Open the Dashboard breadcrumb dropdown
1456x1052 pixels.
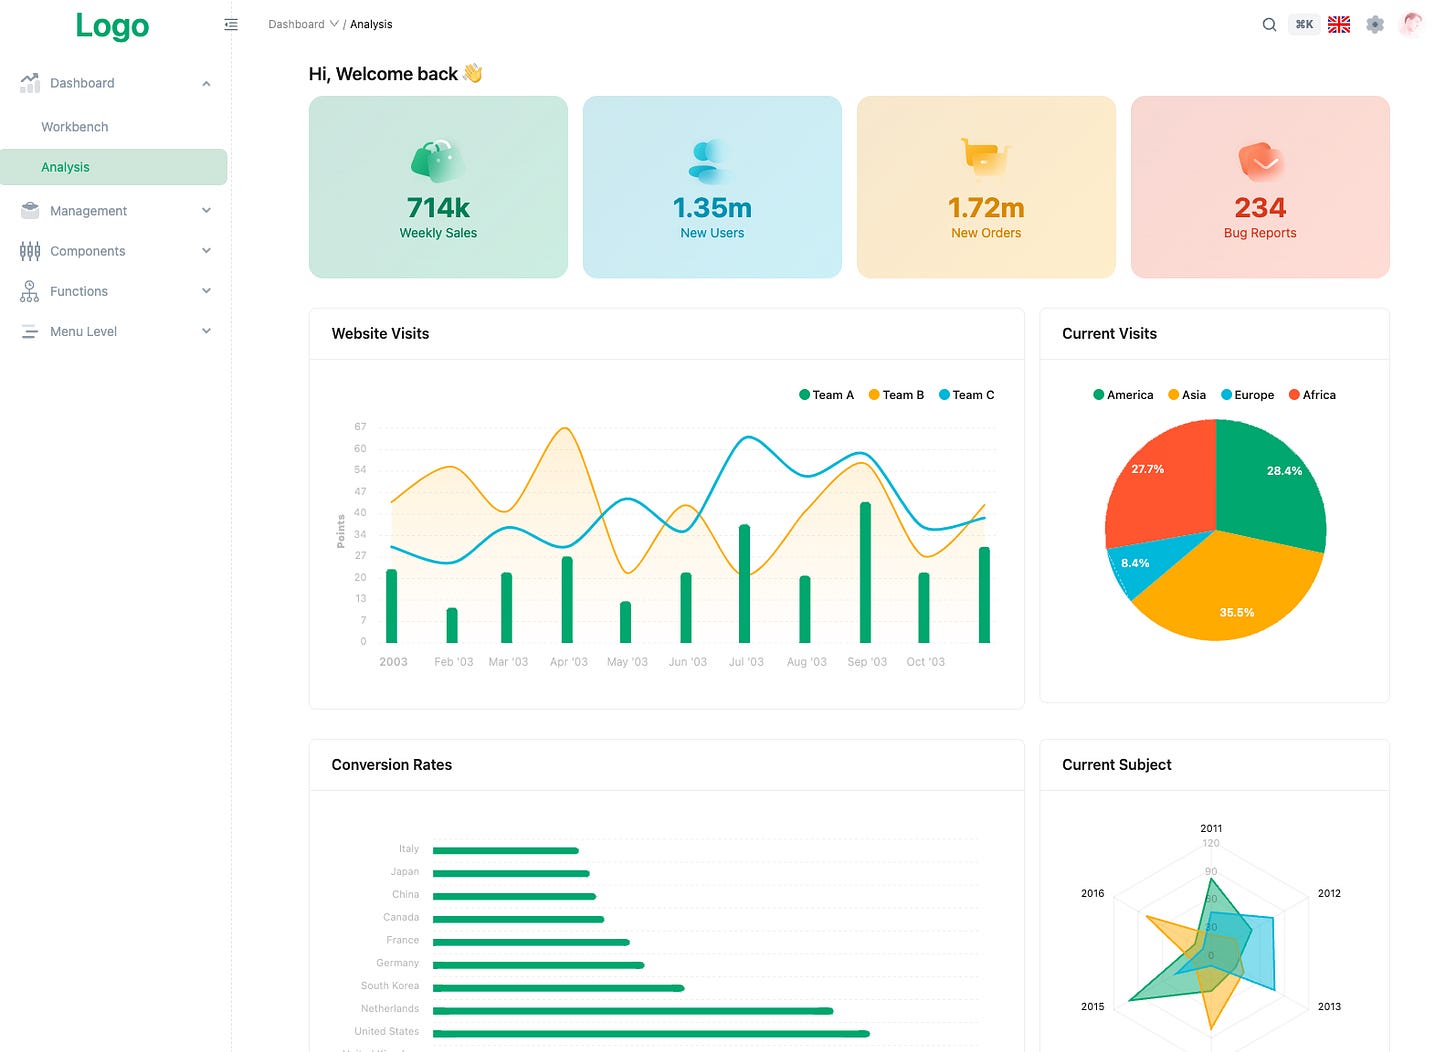click(x=303, y=24)
